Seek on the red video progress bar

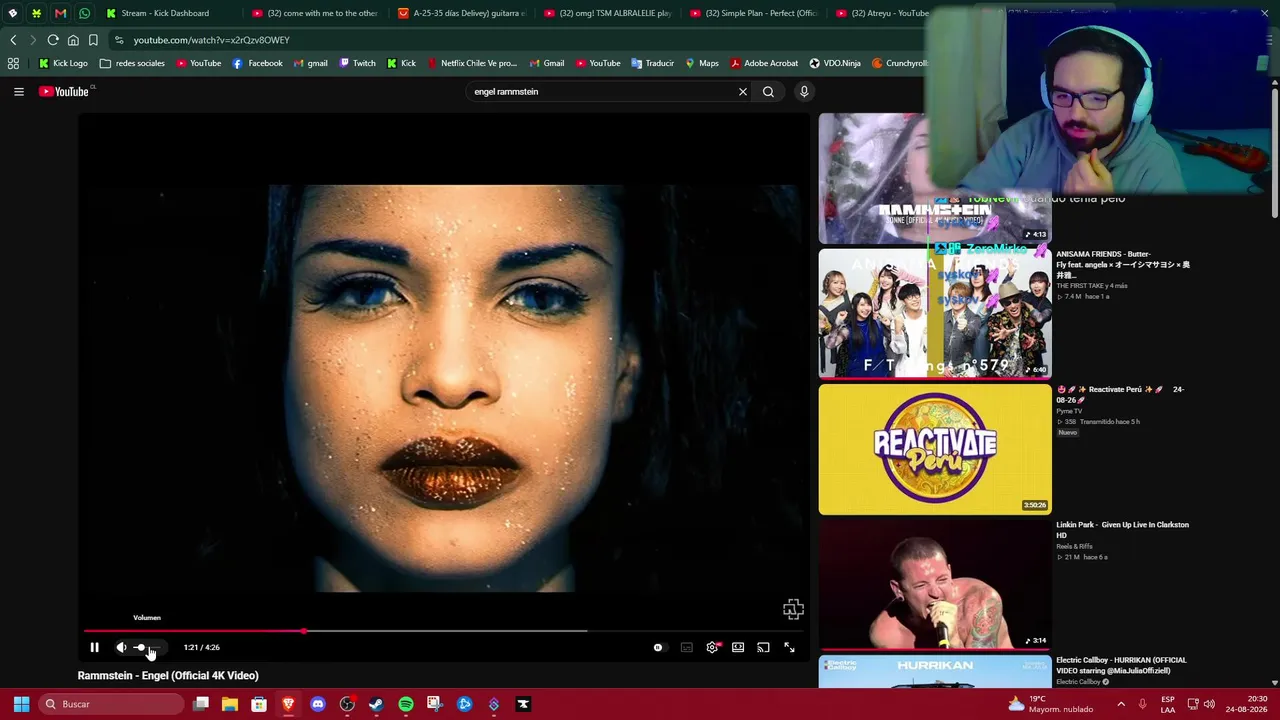tap(442, 631)
